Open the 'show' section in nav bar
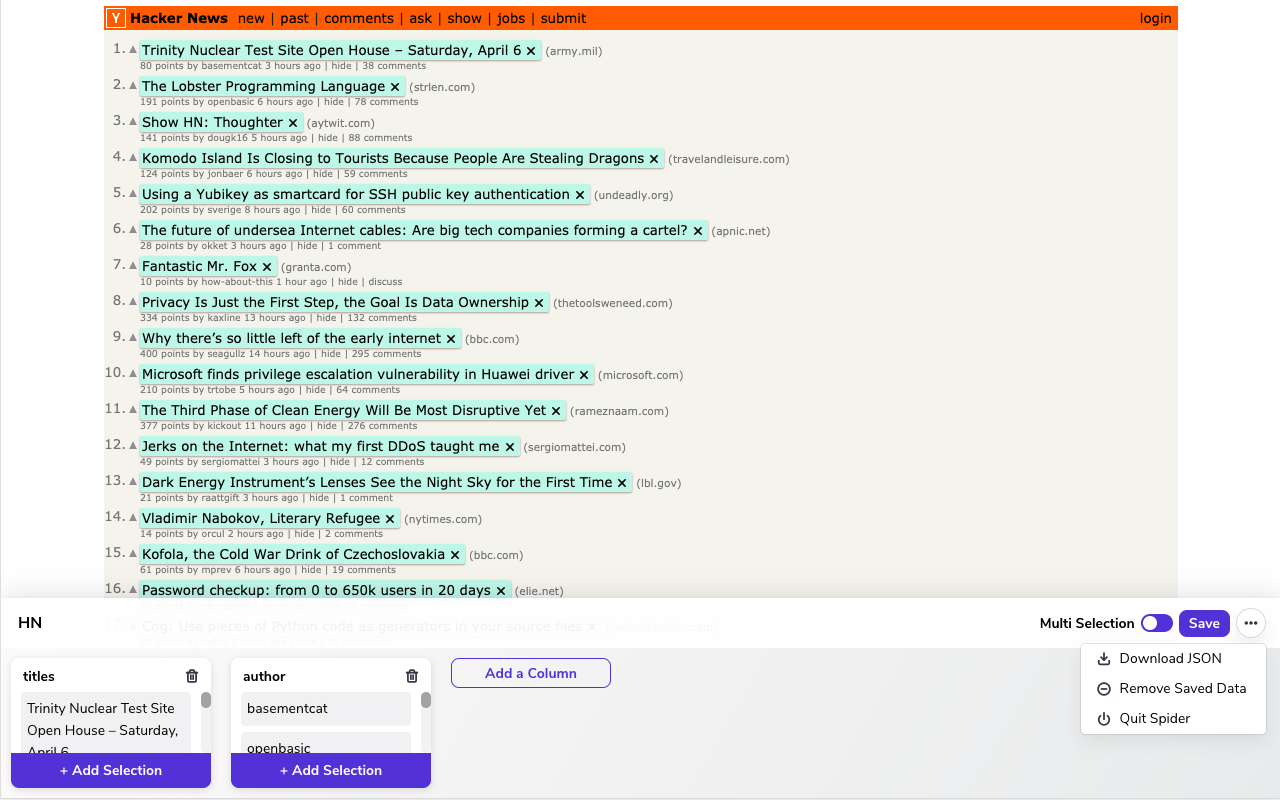 464,18
